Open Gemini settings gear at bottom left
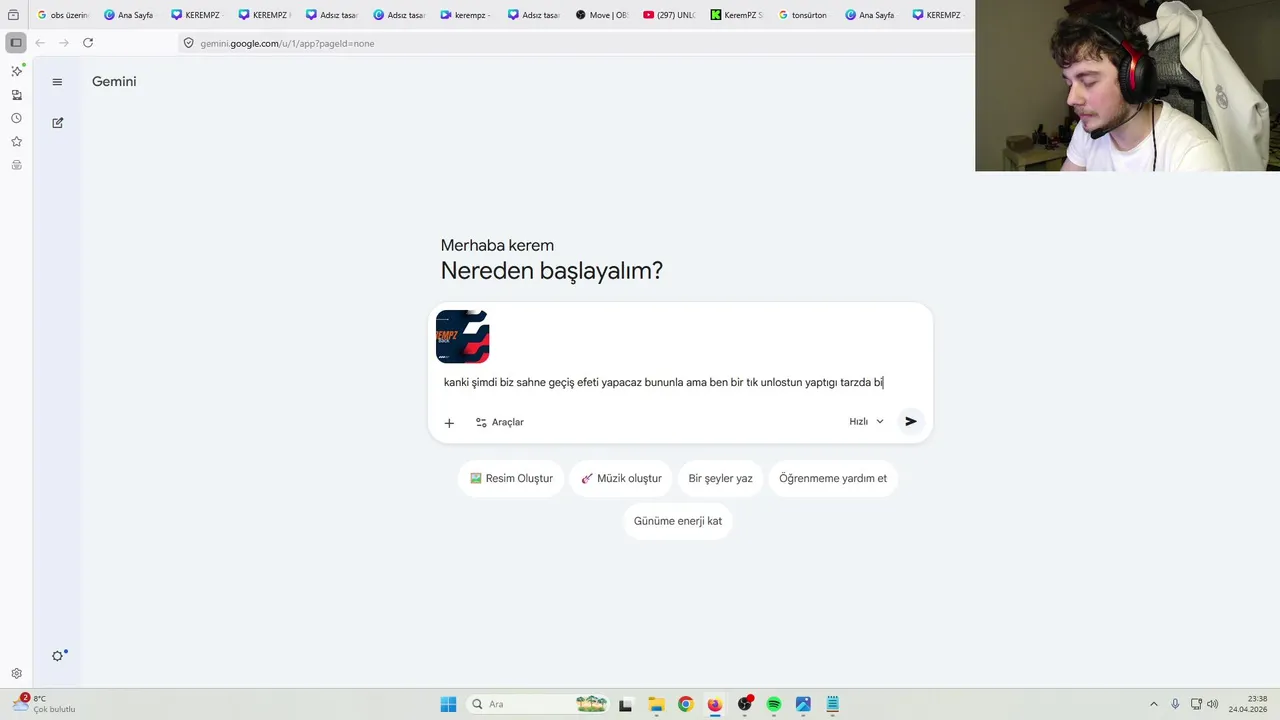 click(x=58, y=656)
